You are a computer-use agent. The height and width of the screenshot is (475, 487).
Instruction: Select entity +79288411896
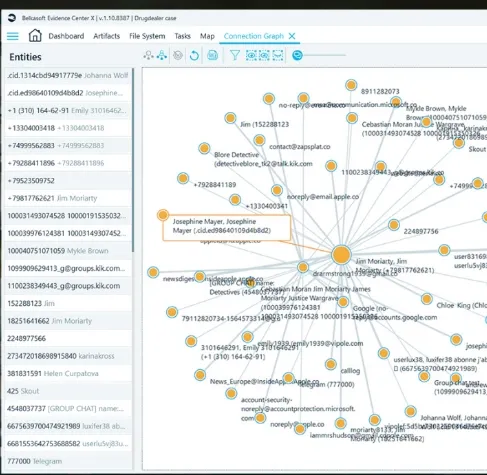[x=68, y=163]
